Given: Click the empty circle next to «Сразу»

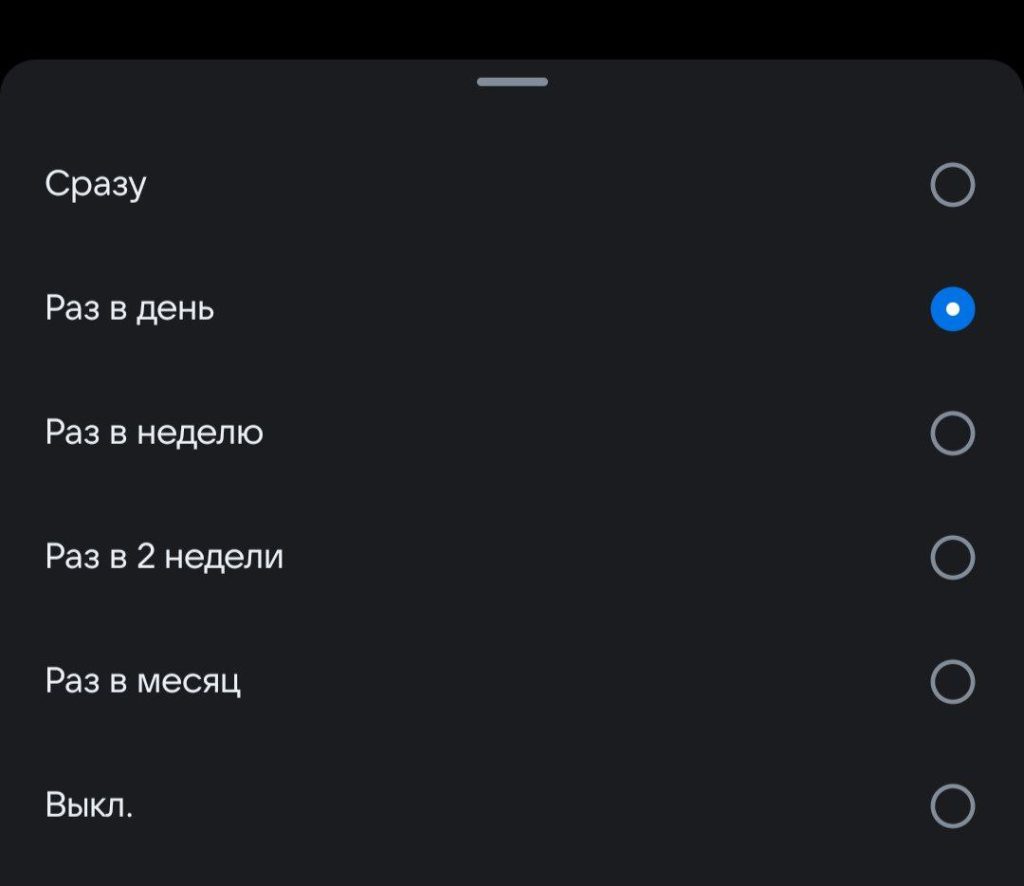Looking at the screenshot, I should coord(951,183).
